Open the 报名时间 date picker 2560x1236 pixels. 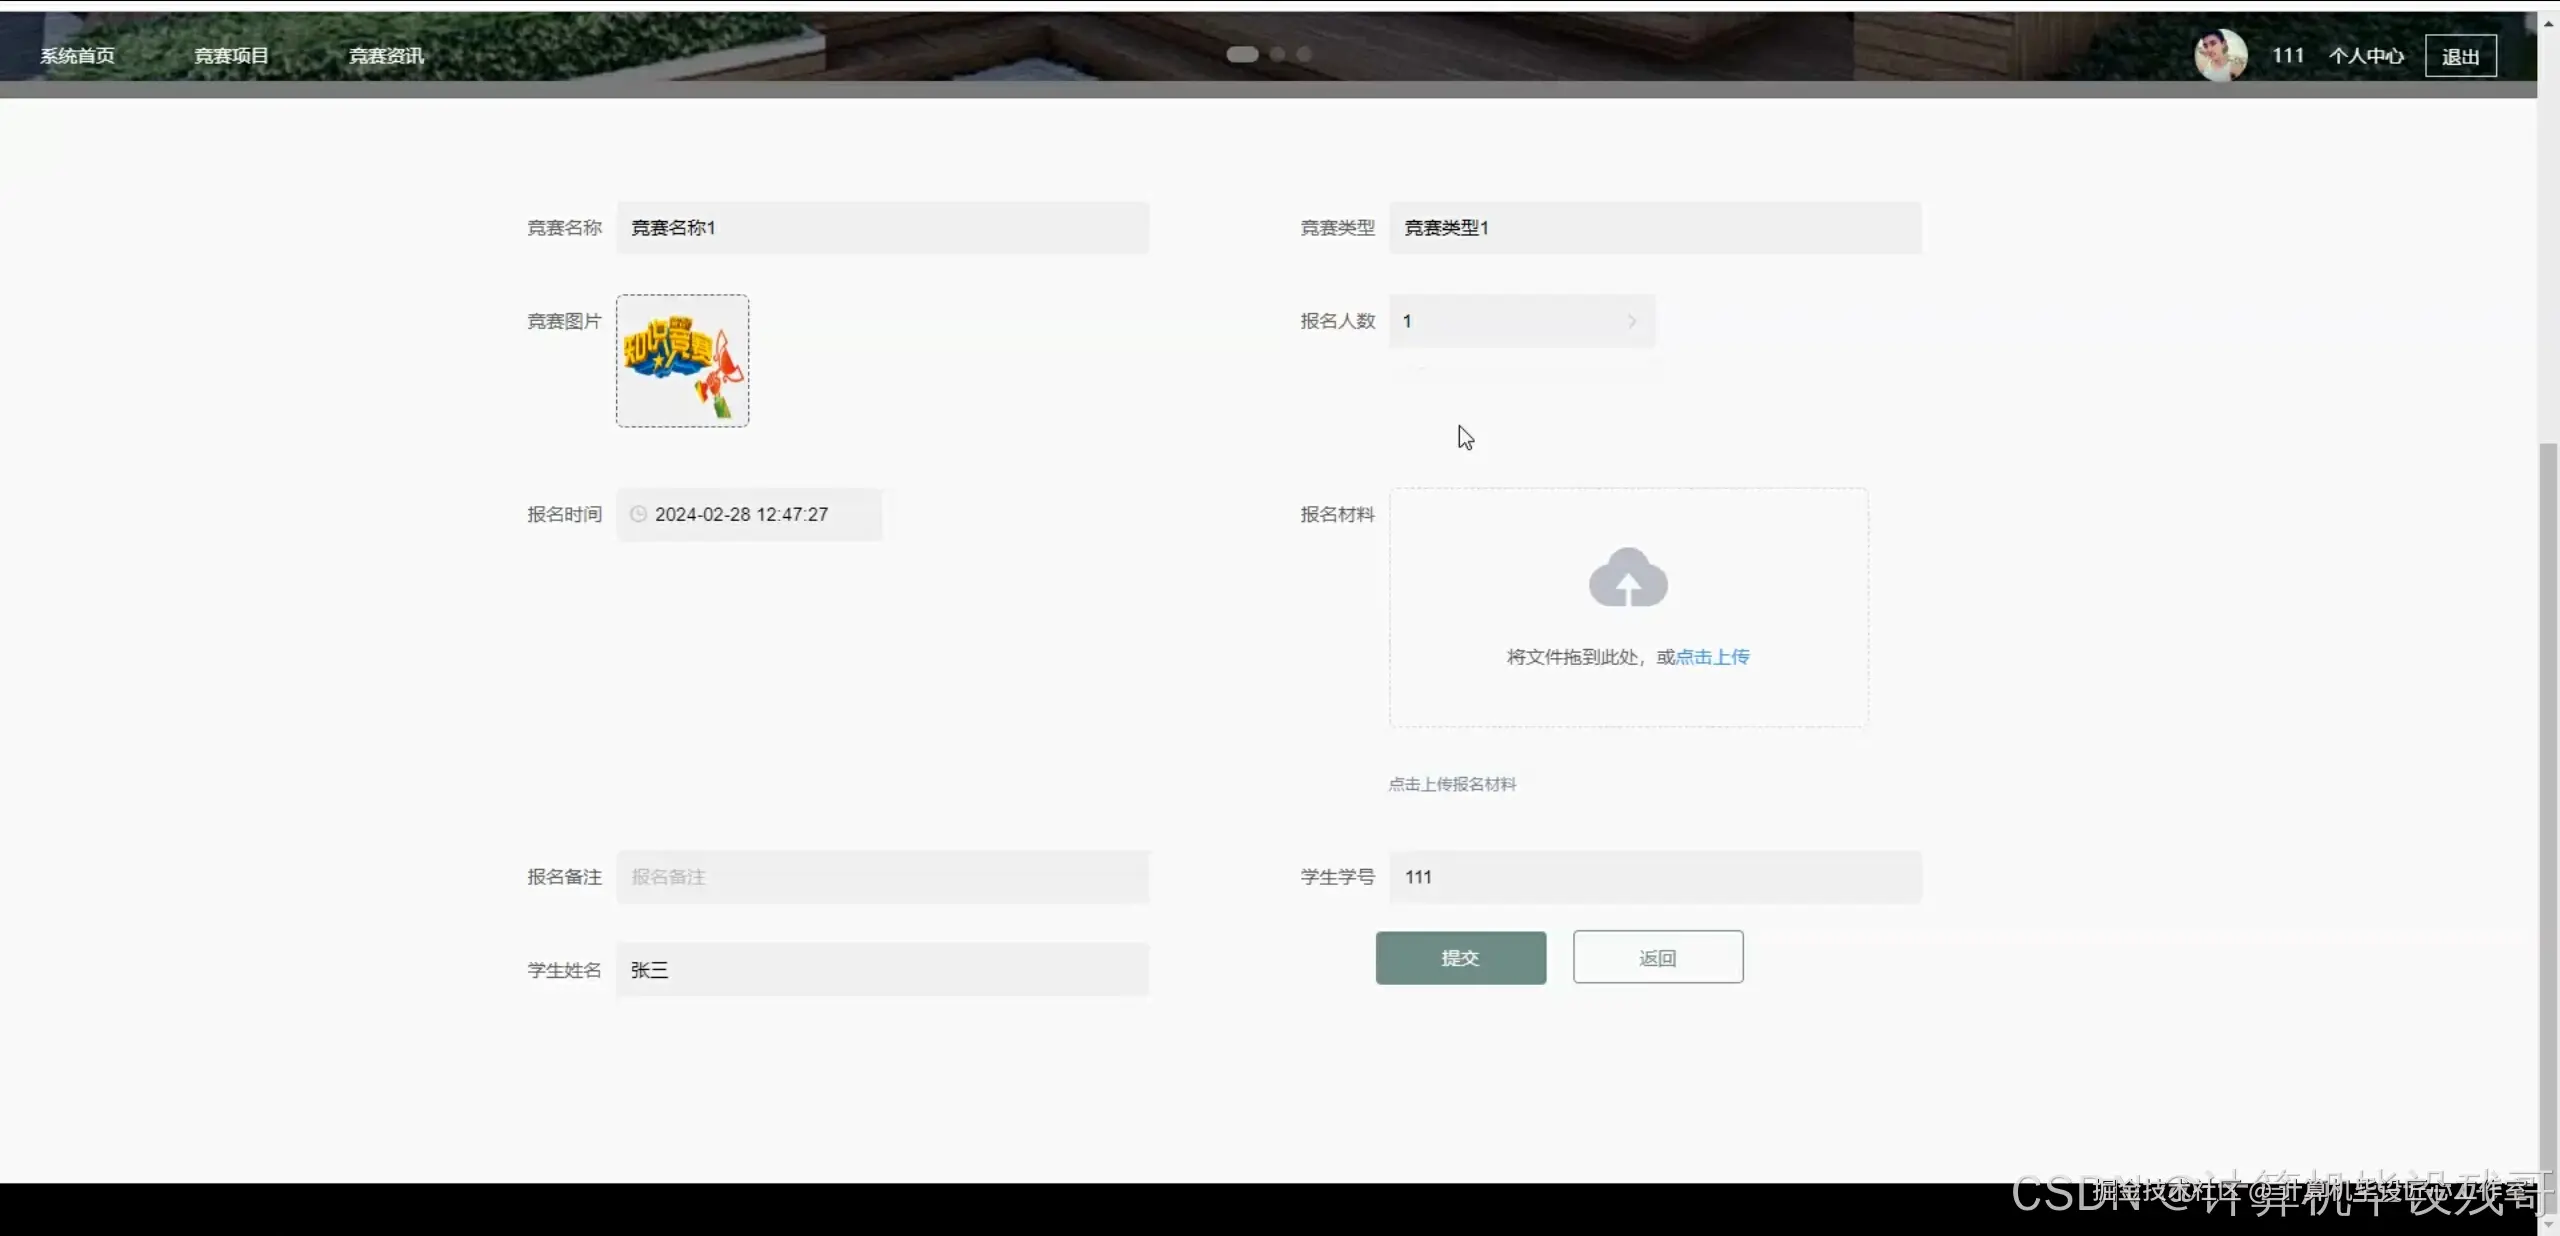[750, 514]
